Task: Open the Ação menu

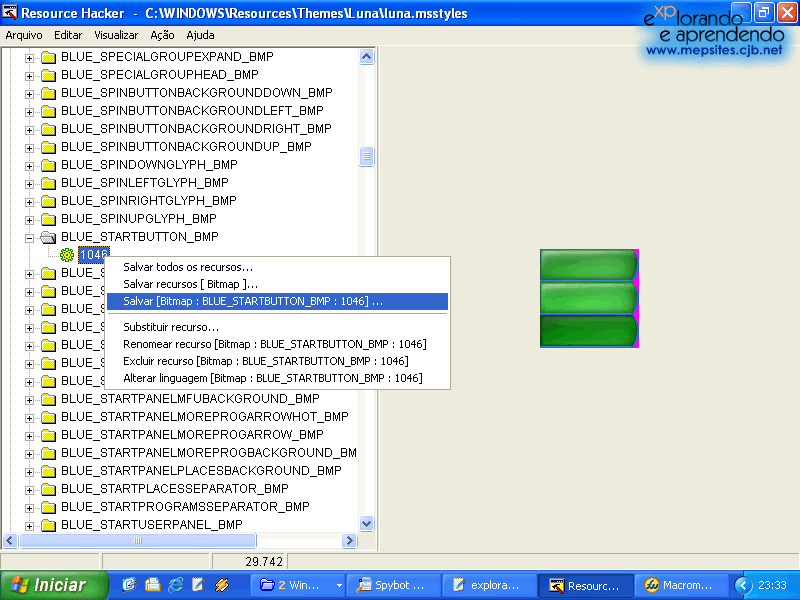Action: click(x=162, y=35)
